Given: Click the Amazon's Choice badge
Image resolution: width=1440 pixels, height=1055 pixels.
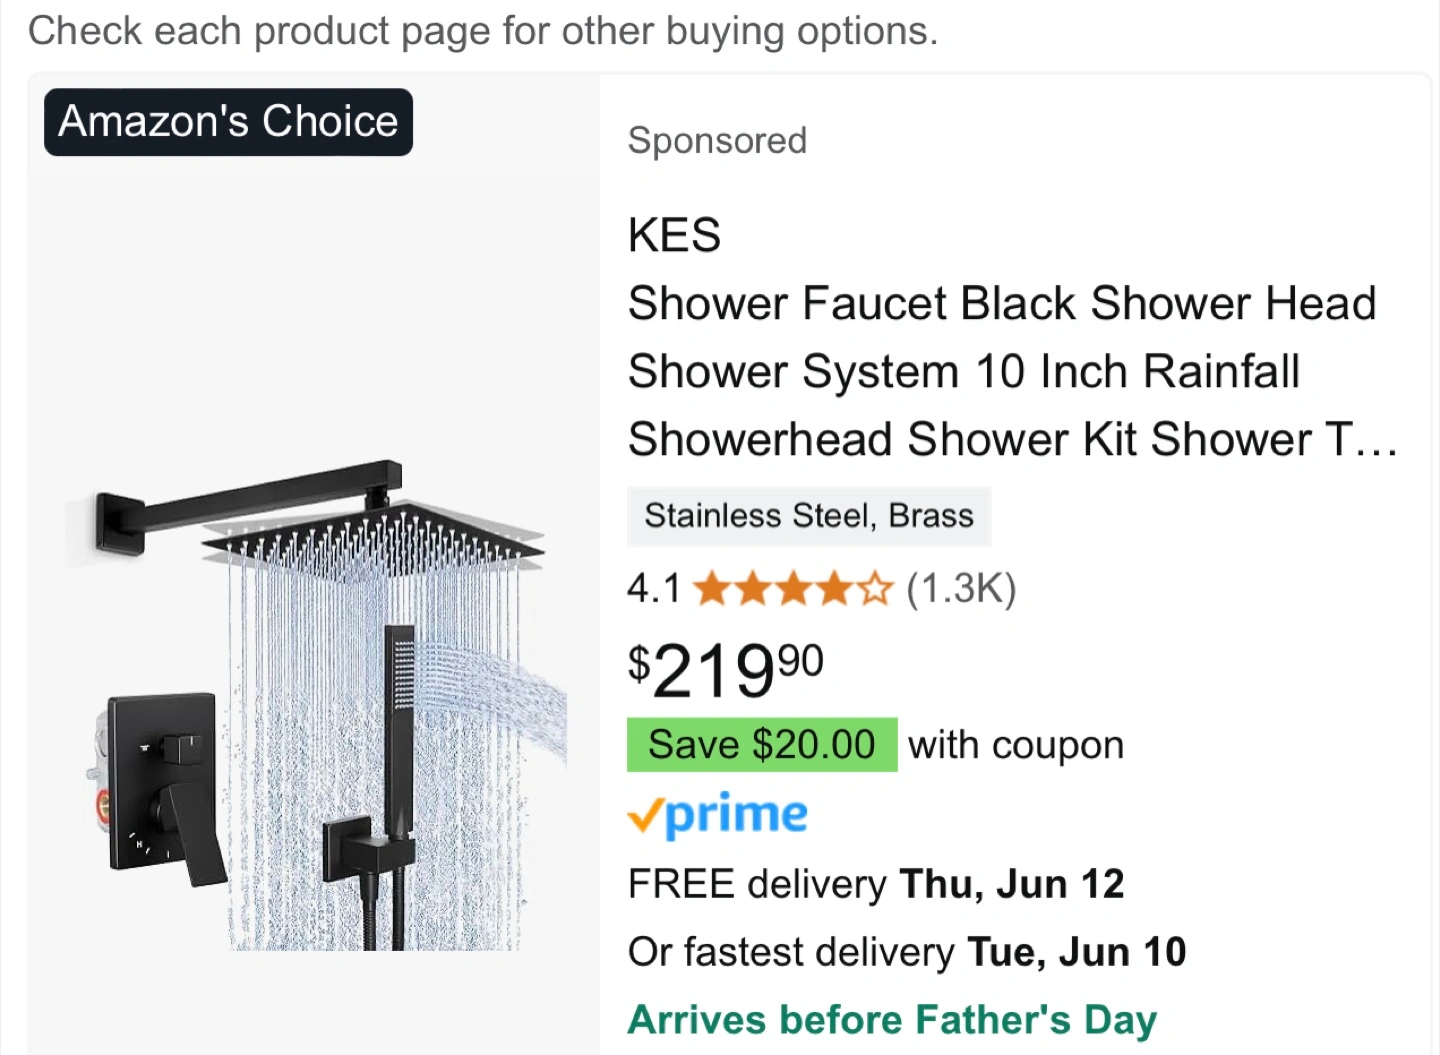Looking at the screenshot, I should pos(228,122).
